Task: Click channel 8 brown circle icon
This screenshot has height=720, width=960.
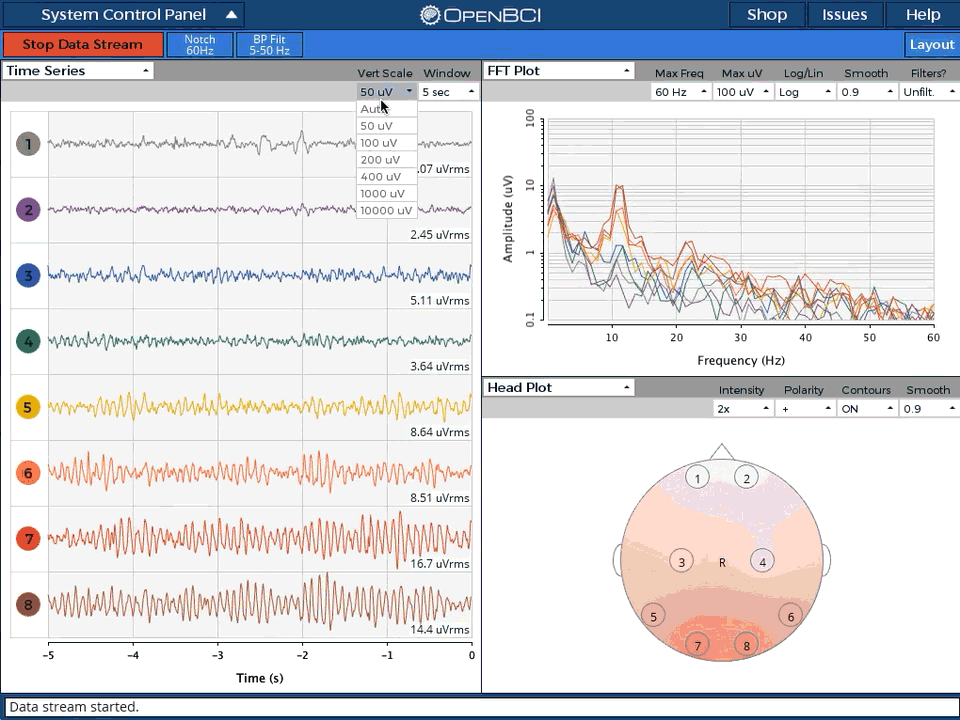Action: [28, 605]
